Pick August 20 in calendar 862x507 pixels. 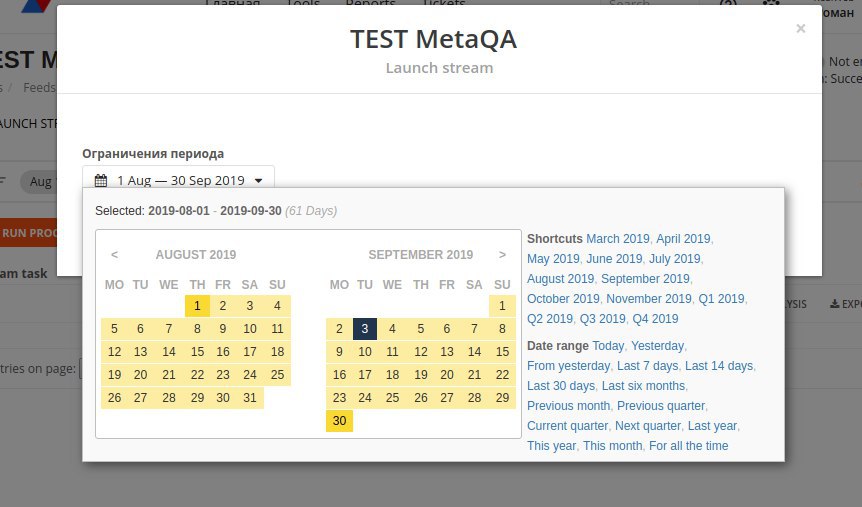click(x=140, y=374)
